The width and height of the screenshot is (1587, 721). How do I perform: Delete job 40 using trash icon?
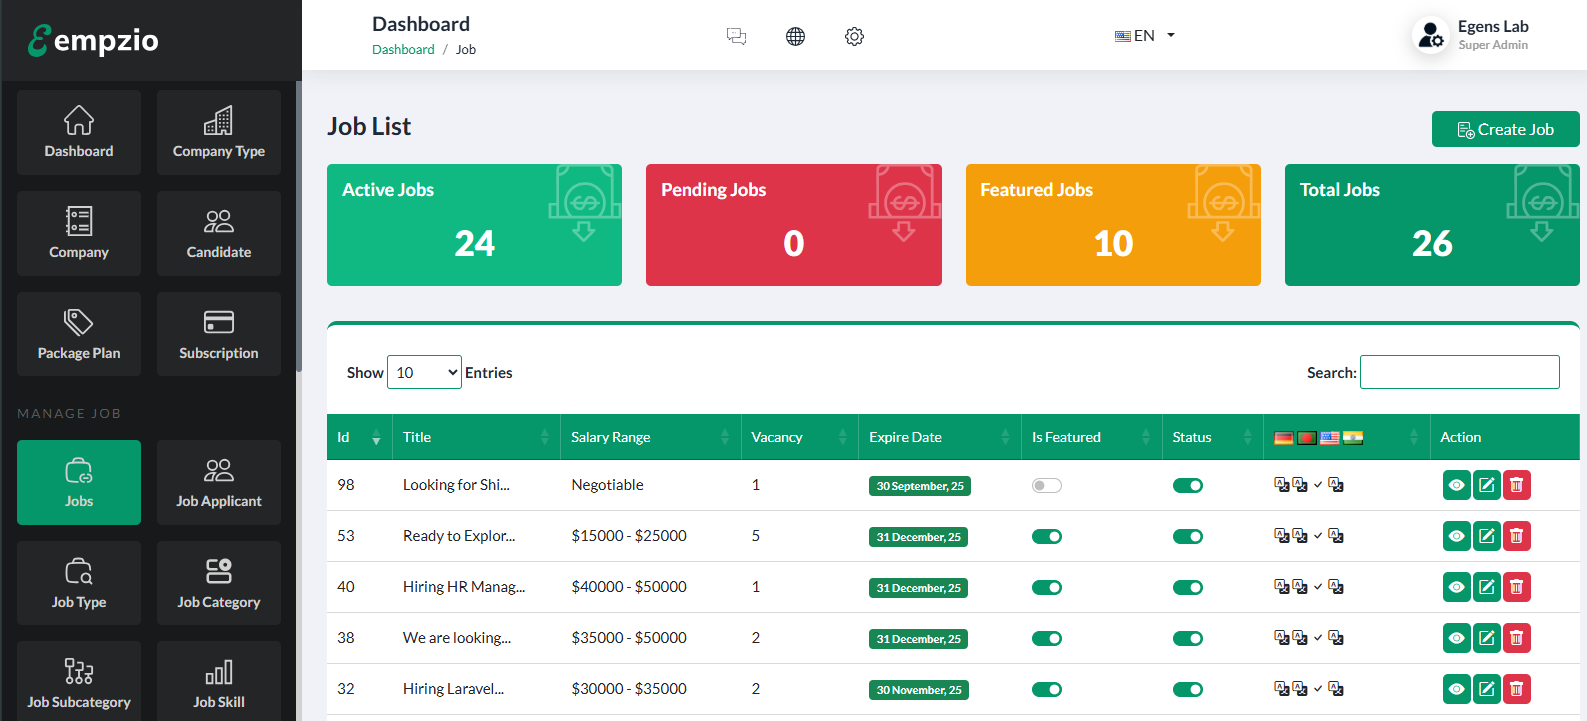coord(1517,587)
